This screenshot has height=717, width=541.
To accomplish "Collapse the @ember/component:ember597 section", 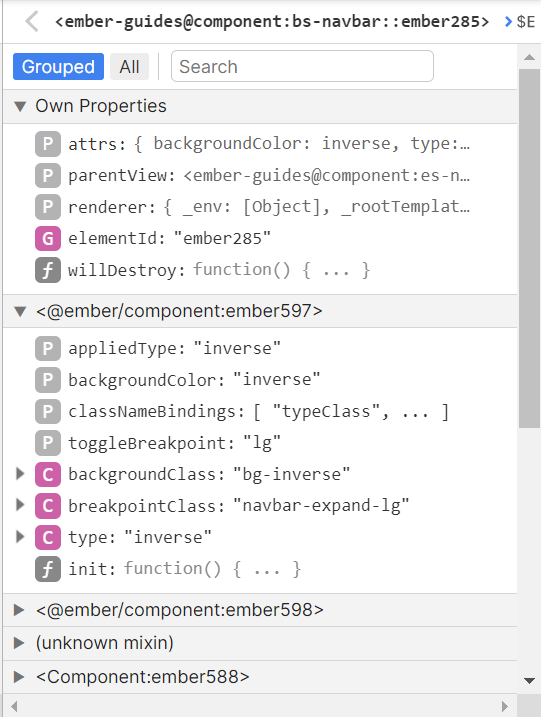I will 20,311.
